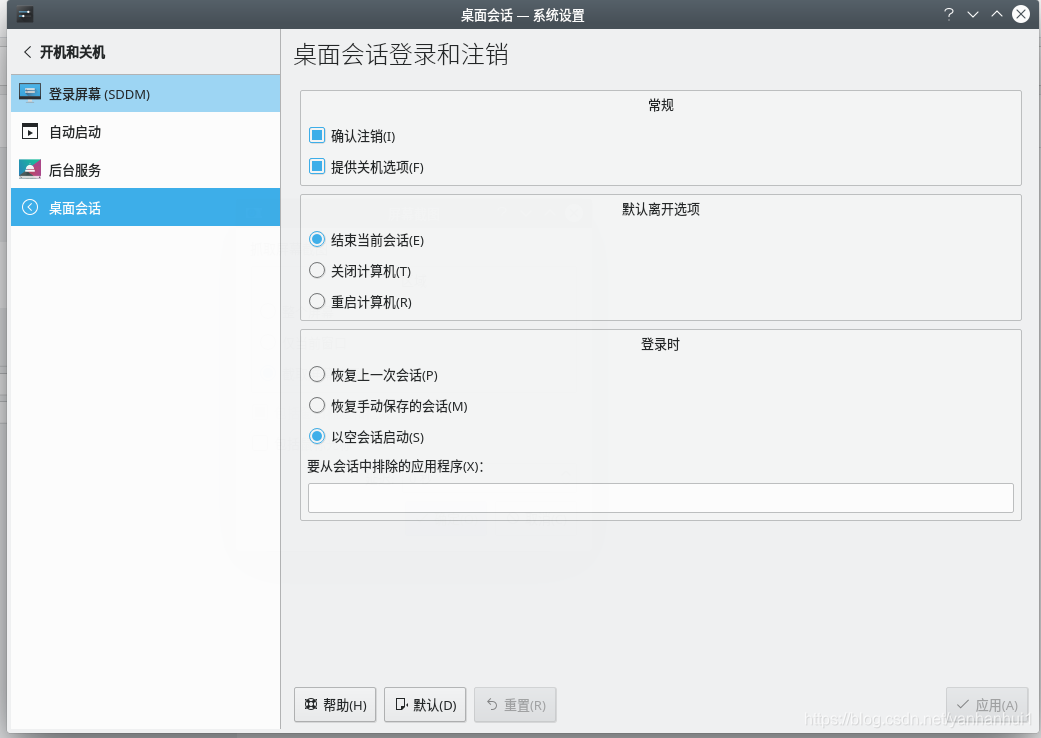This screenshot has height=738, width=1041.
Task: Click the 常规 group title
Action: (x=661, y=105)
